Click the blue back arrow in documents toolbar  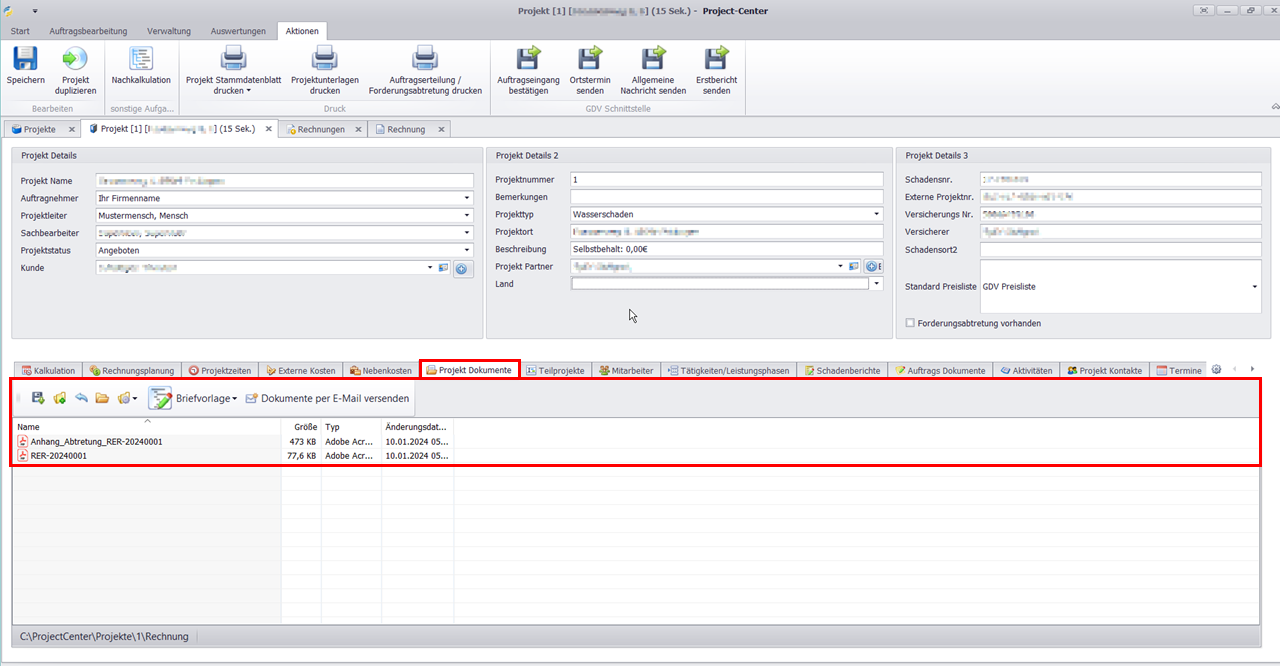click(x=81, y=398)
